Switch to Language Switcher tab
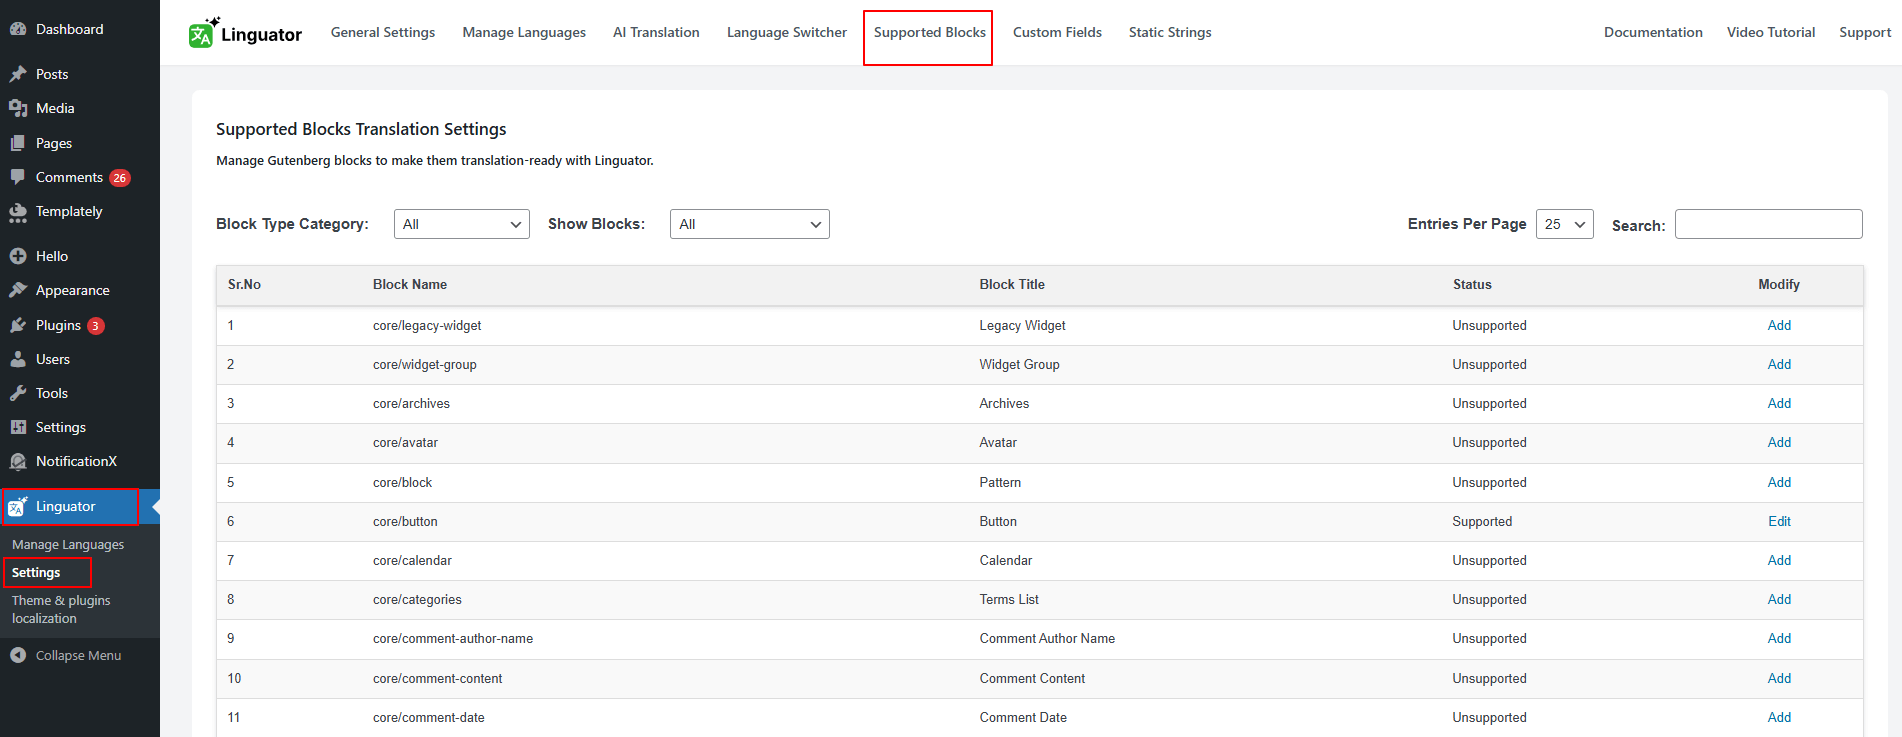 pyautogui.click(x=787, y=32)
